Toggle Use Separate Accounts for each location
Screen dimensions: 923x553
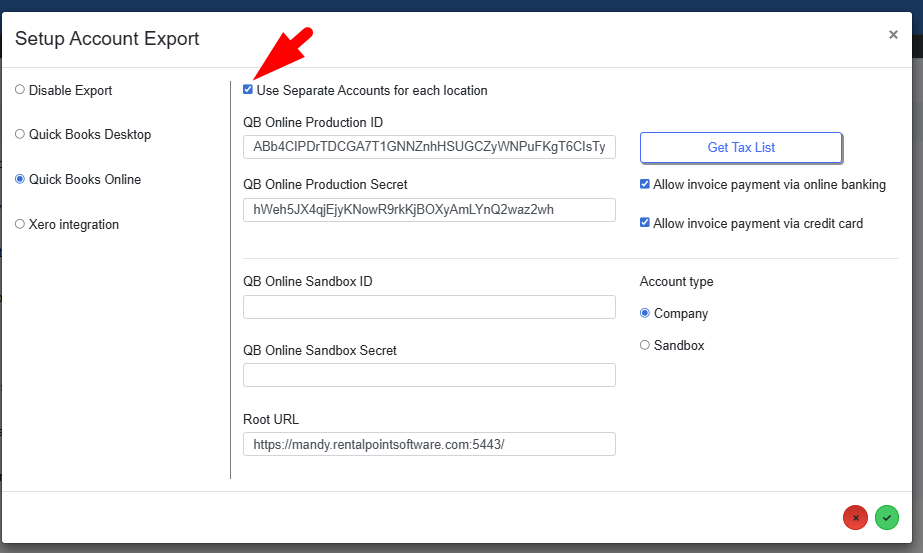[x=248, y=90]
